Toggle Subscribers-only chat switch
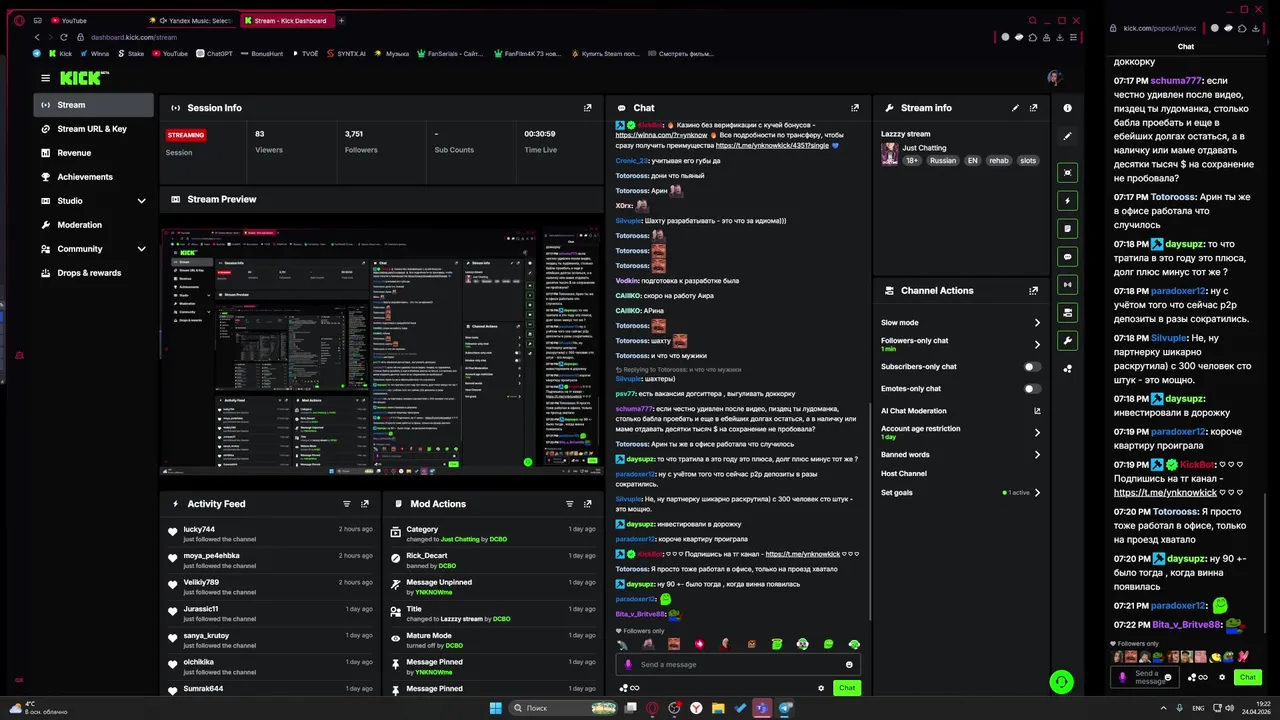 [1032, 367]
